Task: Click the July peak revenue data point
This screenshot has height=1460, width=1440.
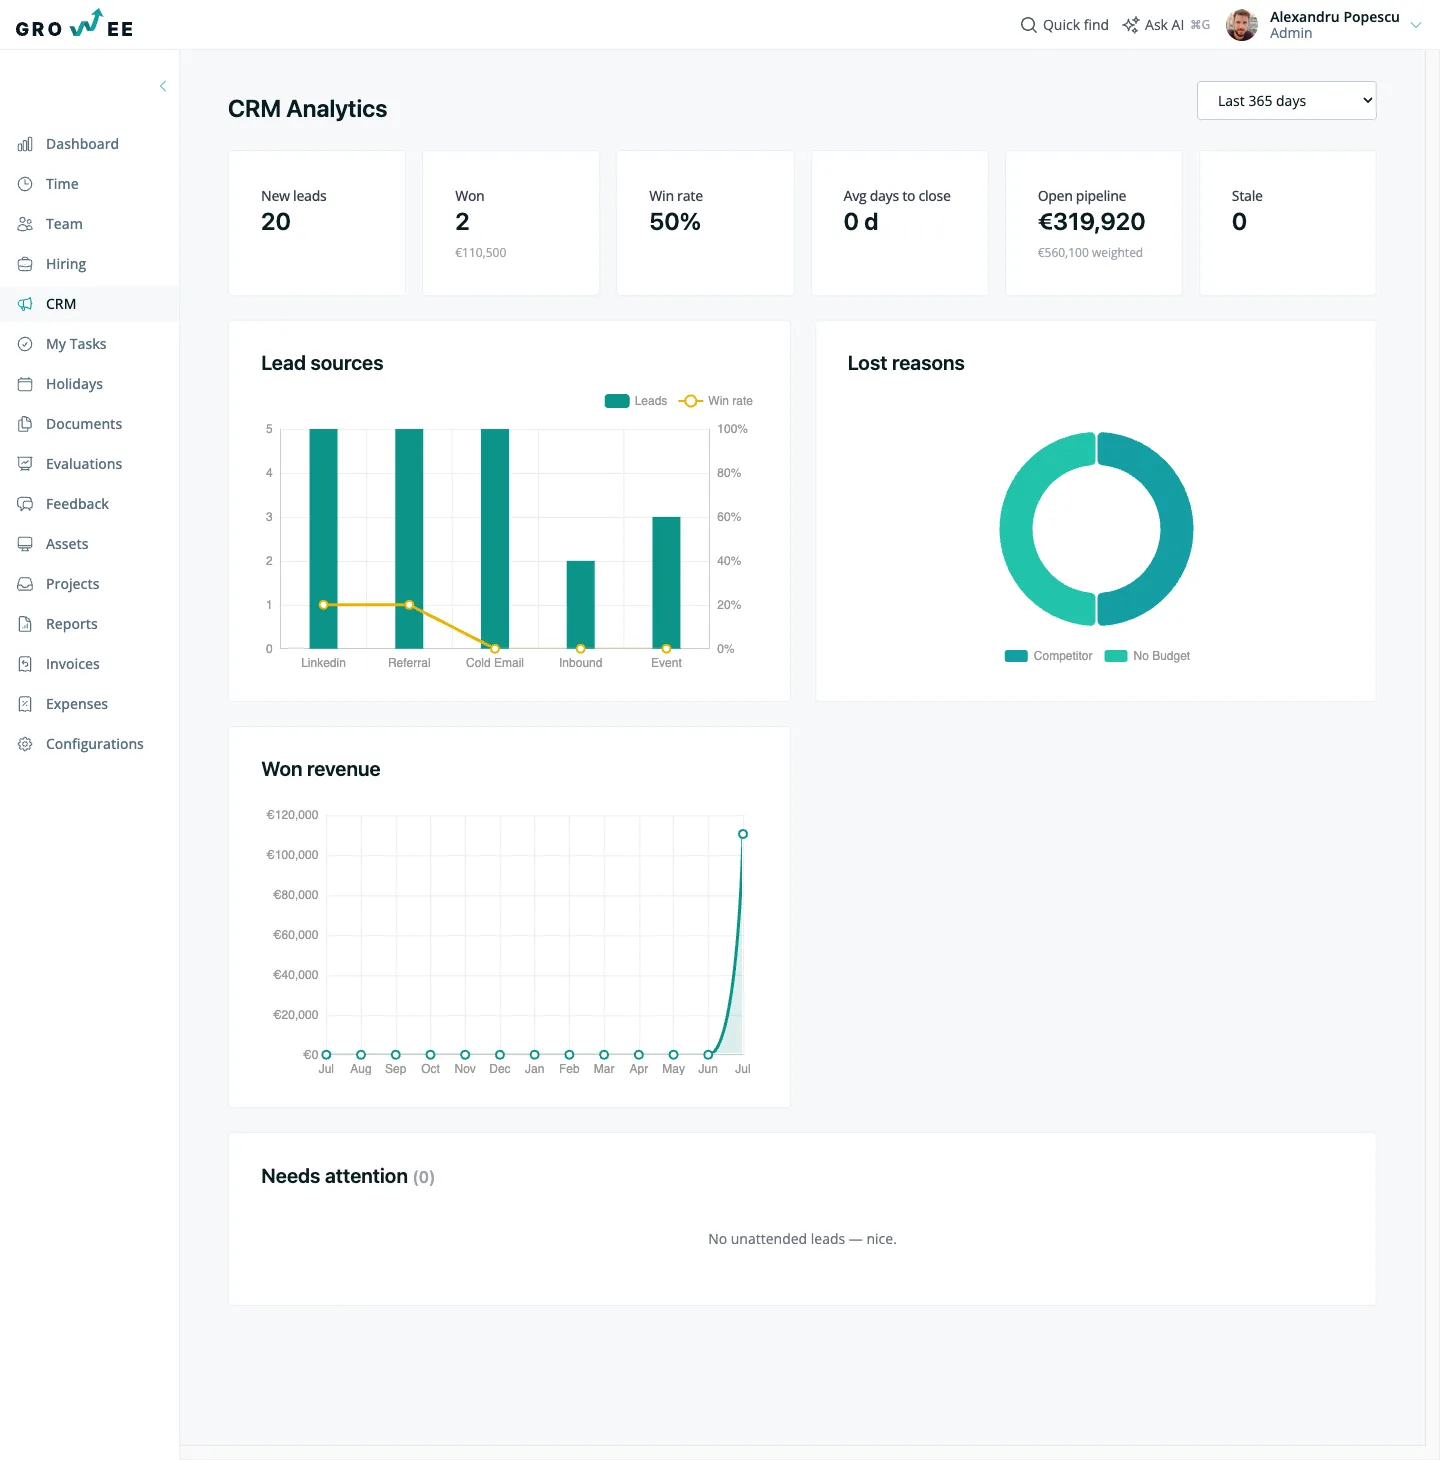Action: [x=743, y=834]
